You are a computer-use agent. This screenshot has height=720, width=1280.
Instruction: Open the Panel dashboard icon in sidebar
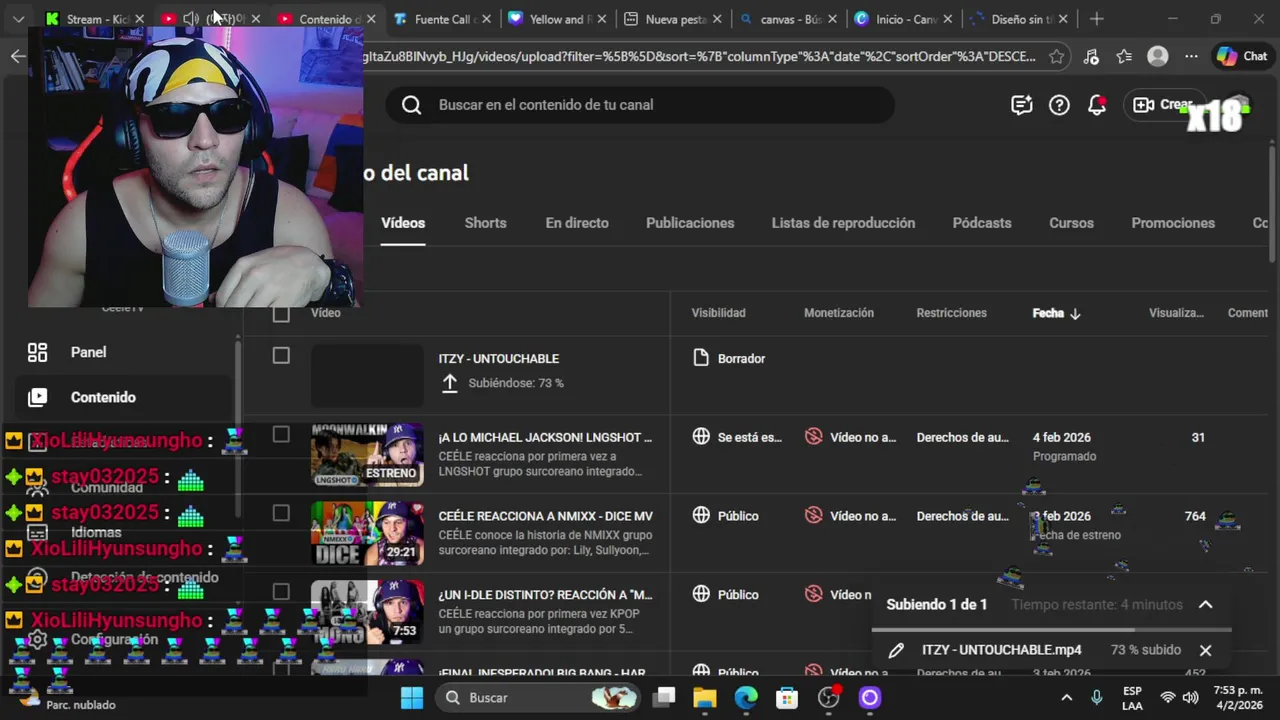(37, 352)
